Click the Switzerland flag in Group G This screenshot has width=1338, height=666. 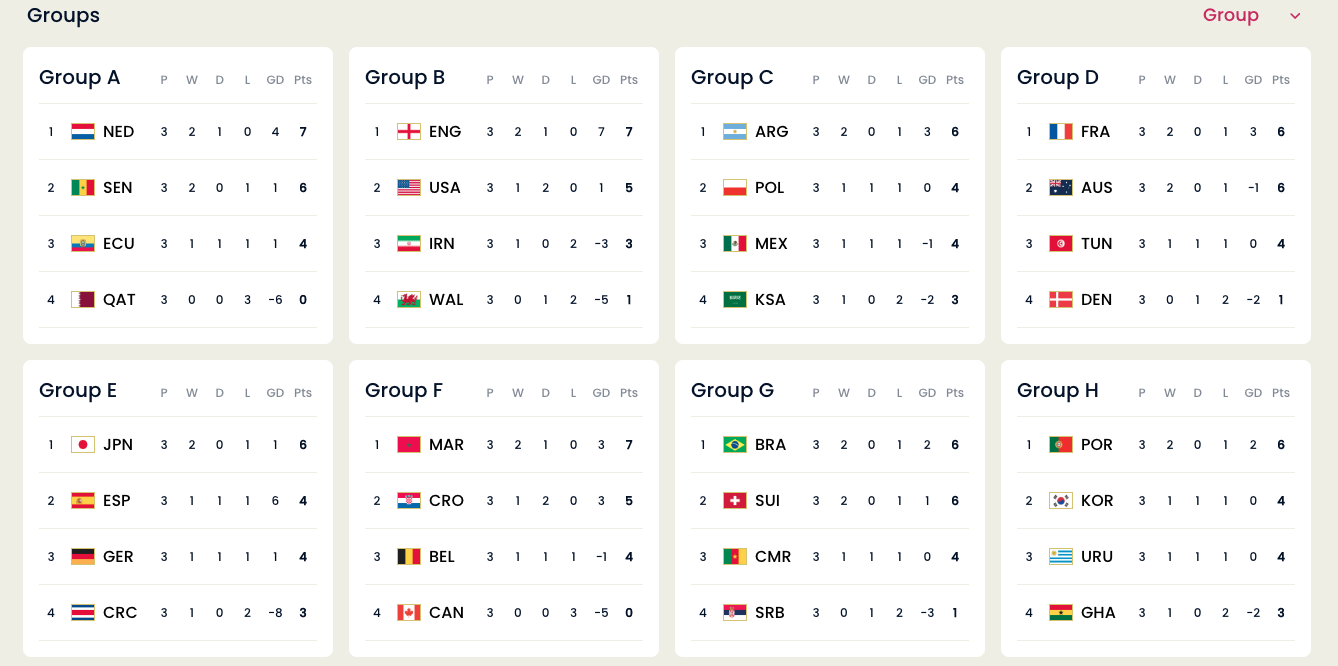point(735,501)
